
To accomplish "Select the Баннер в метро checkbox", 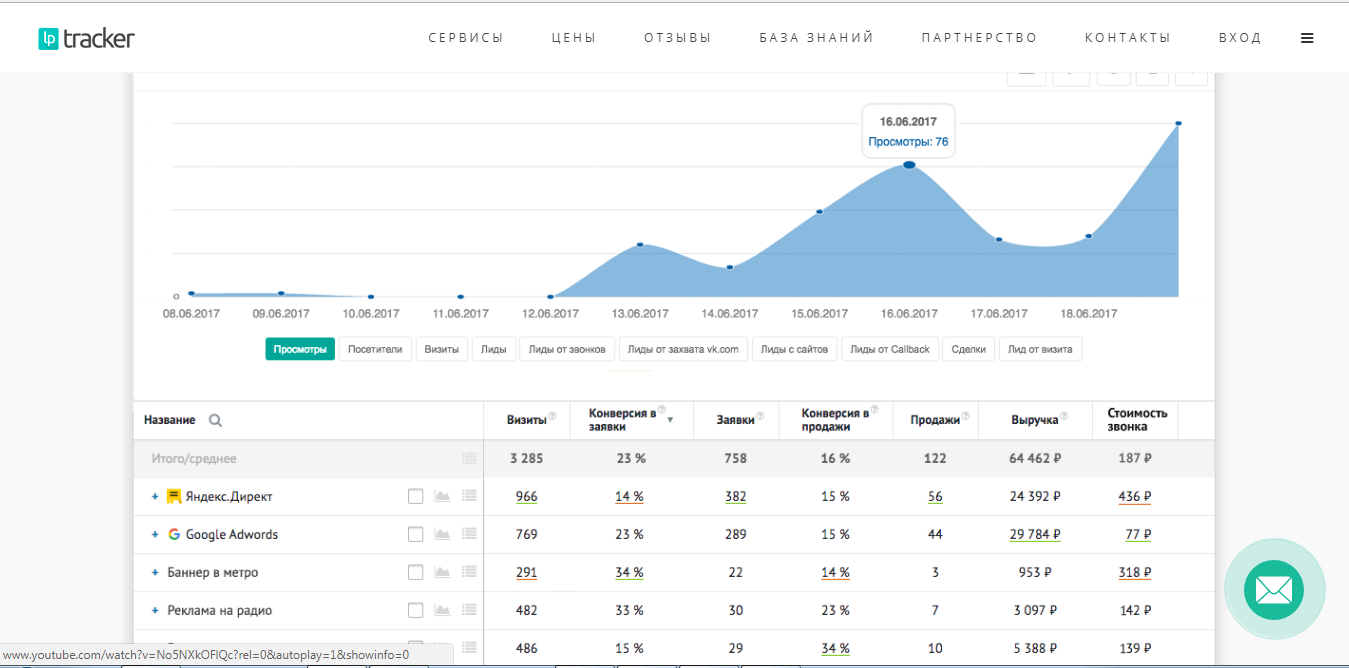I will [x=415, y=573].
